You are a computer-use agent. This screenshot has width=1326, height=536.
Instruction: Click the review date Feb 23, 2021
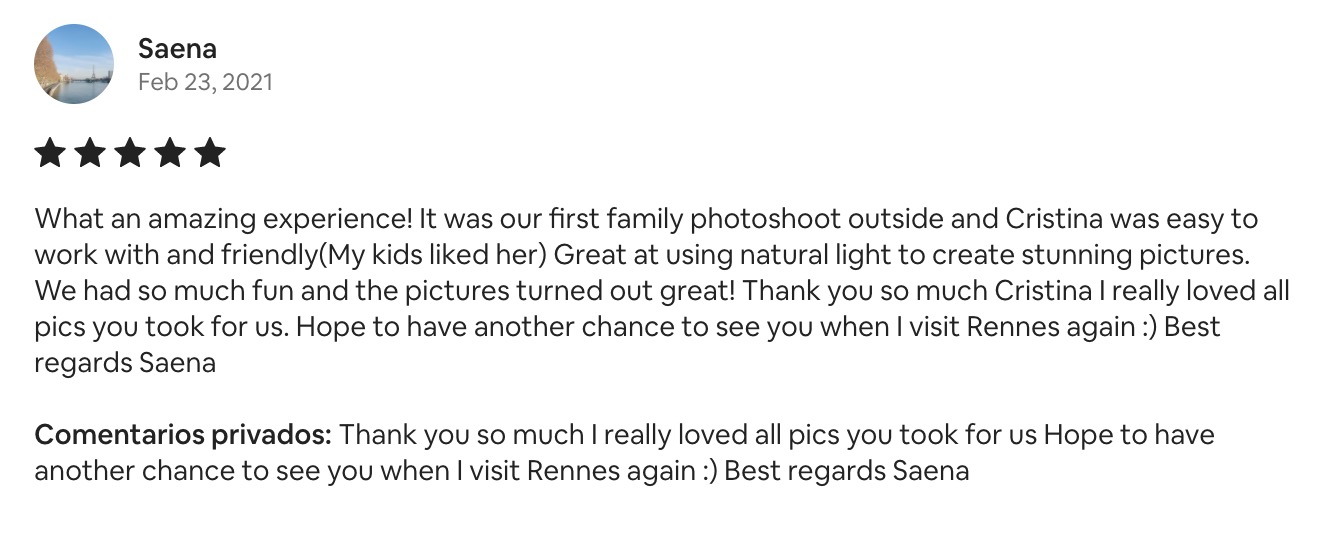click(x=205, y=82)
